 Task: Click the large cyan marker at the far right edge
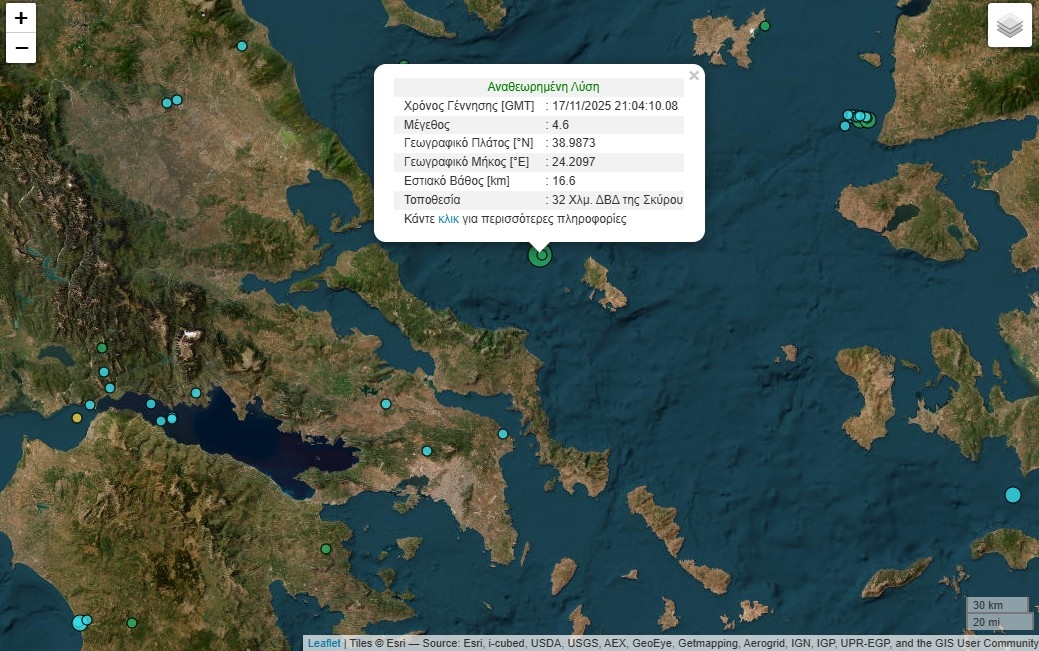[1012, 495]
